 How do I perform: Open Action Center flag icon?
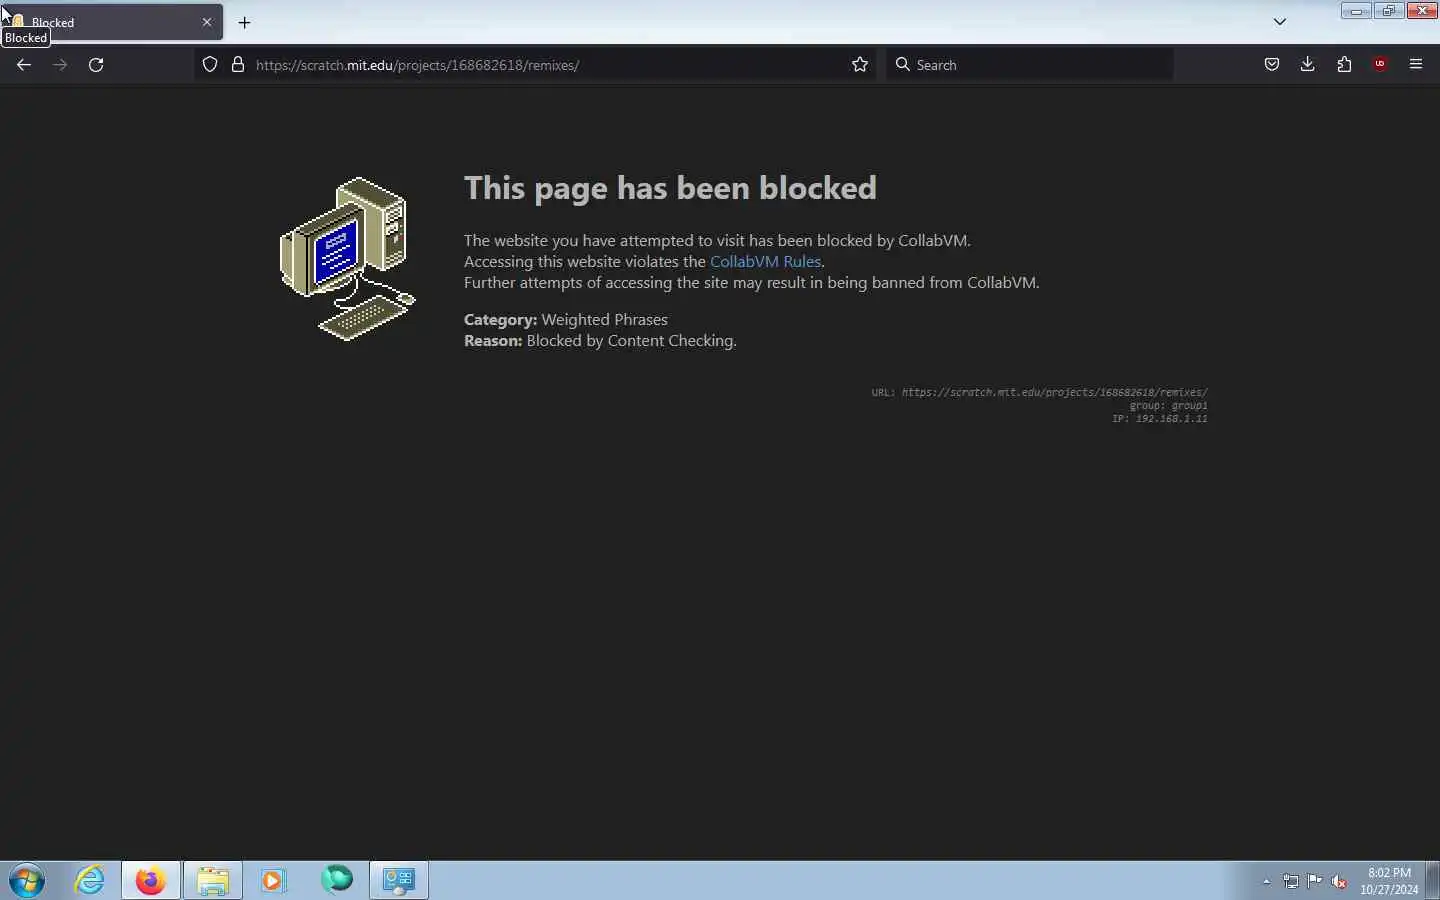tap(1315, 881)
